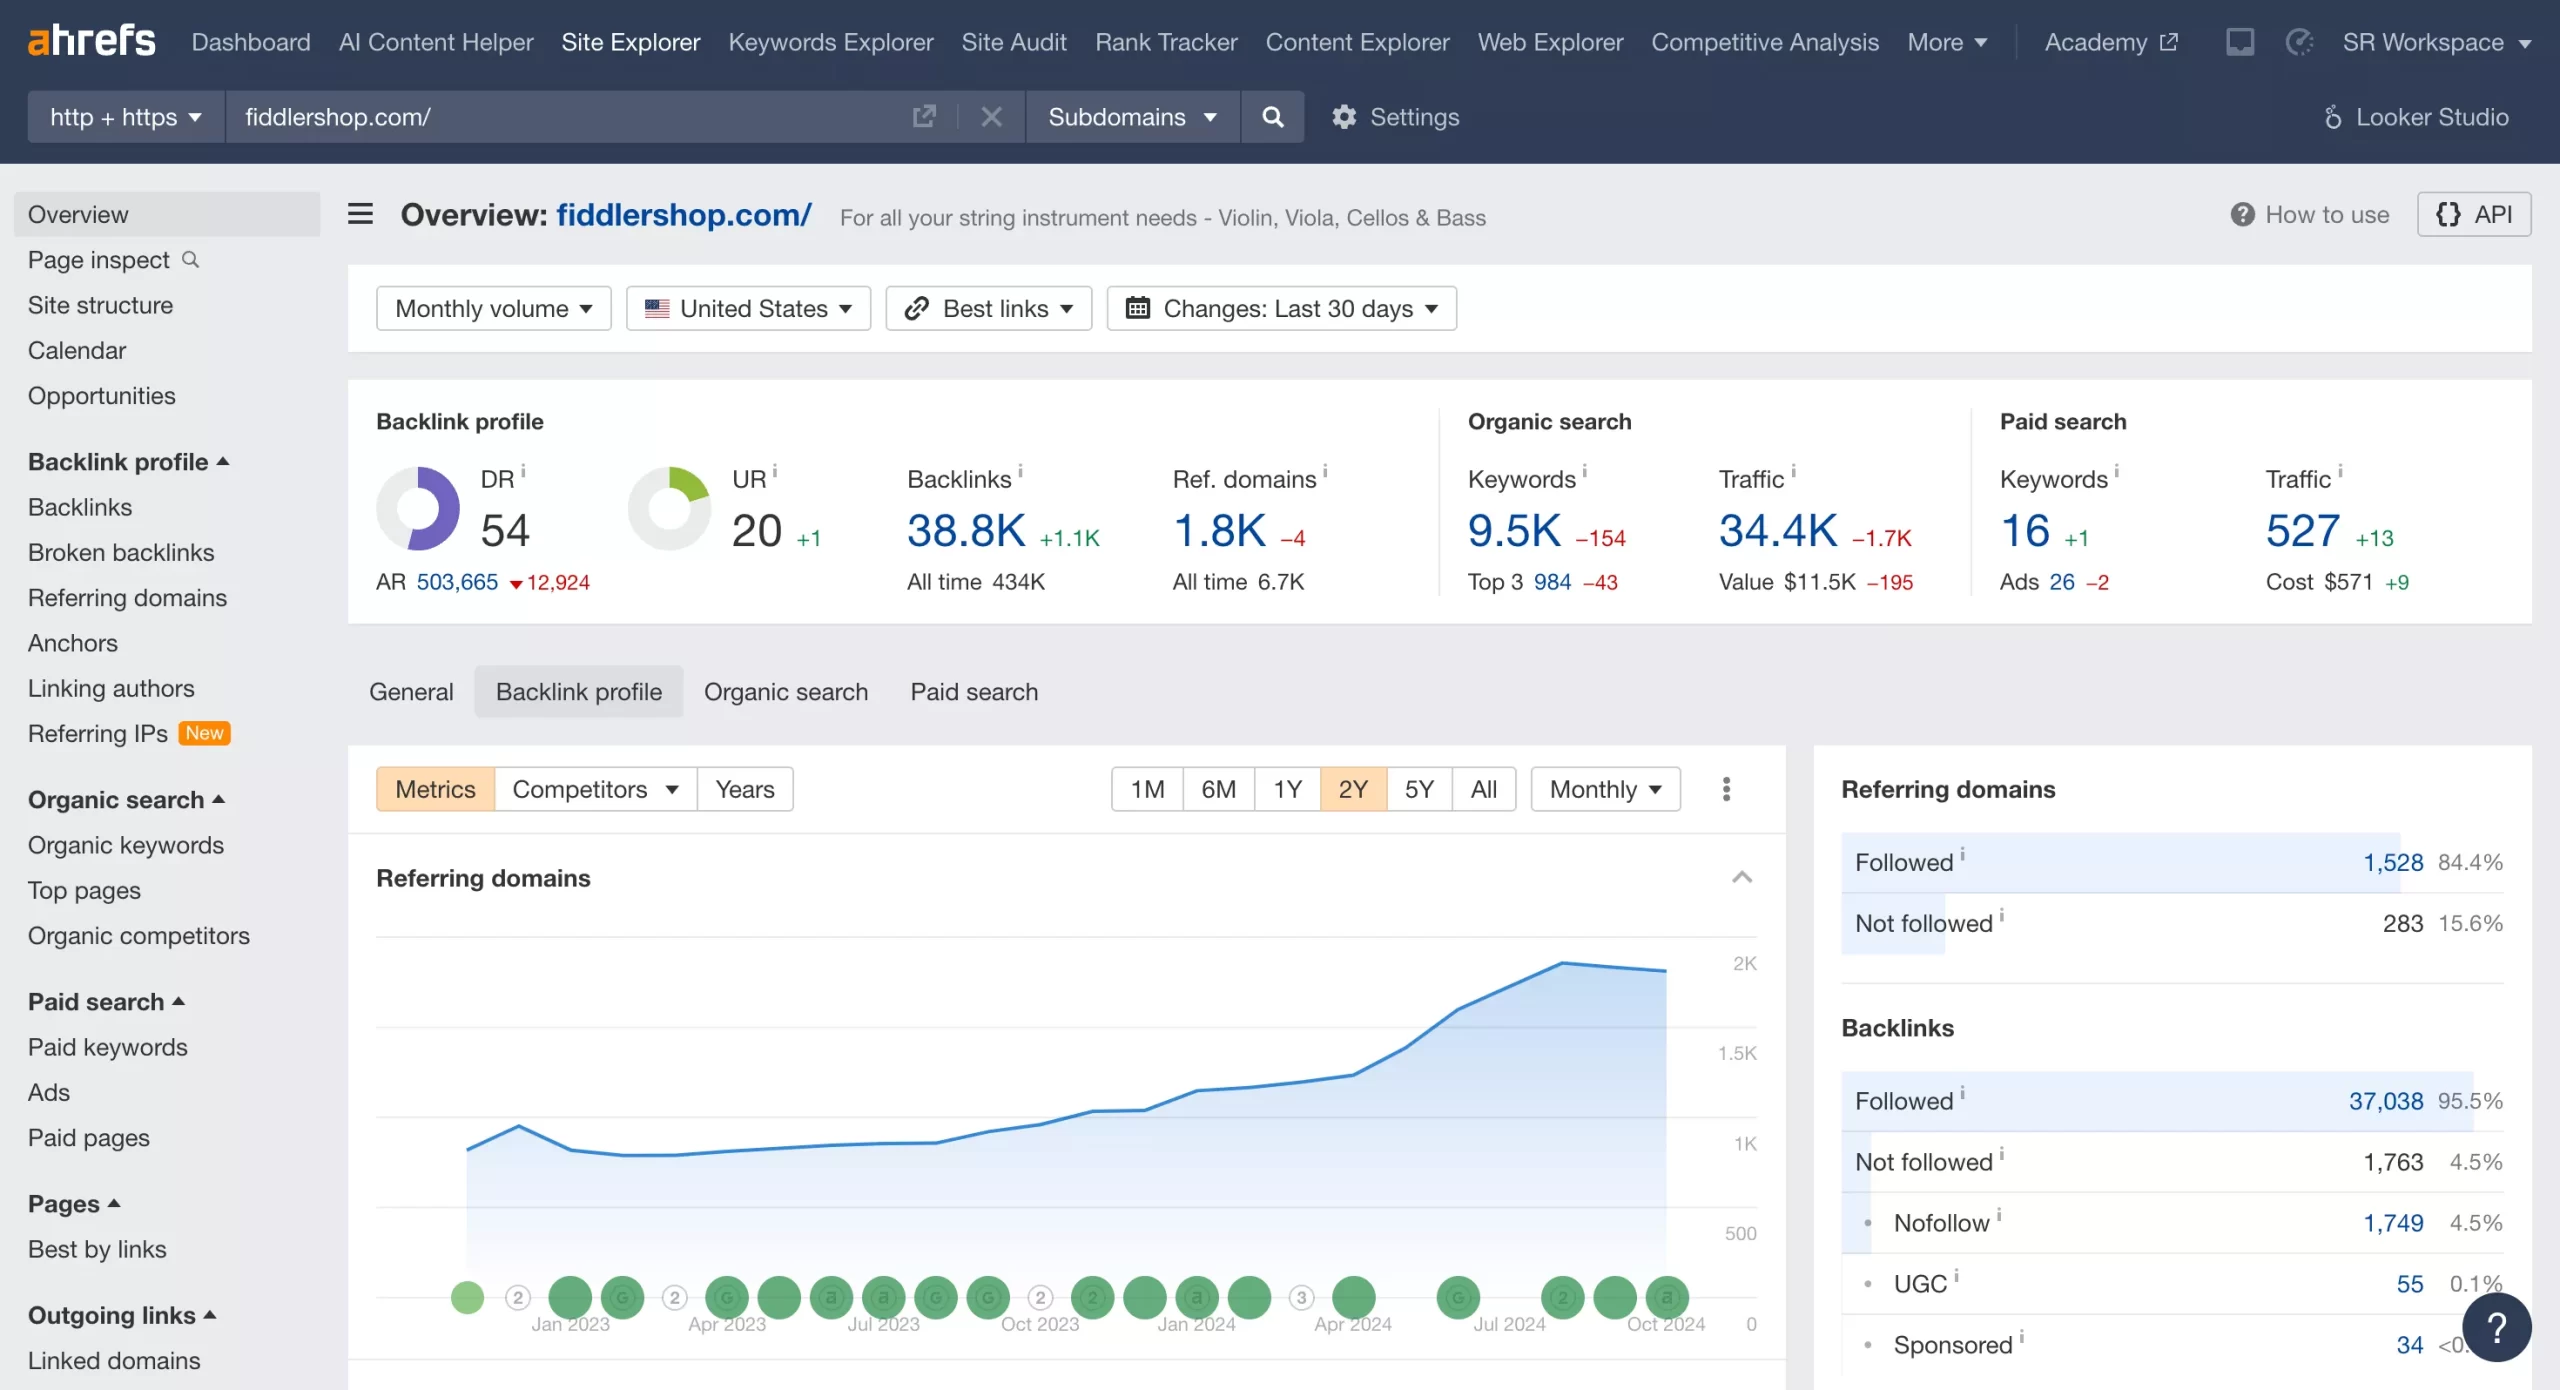This screenshot has height=1390, width=2560.
Task: Click the Oct 2024 timeline event marker
Action: tap(1667, 1298)
